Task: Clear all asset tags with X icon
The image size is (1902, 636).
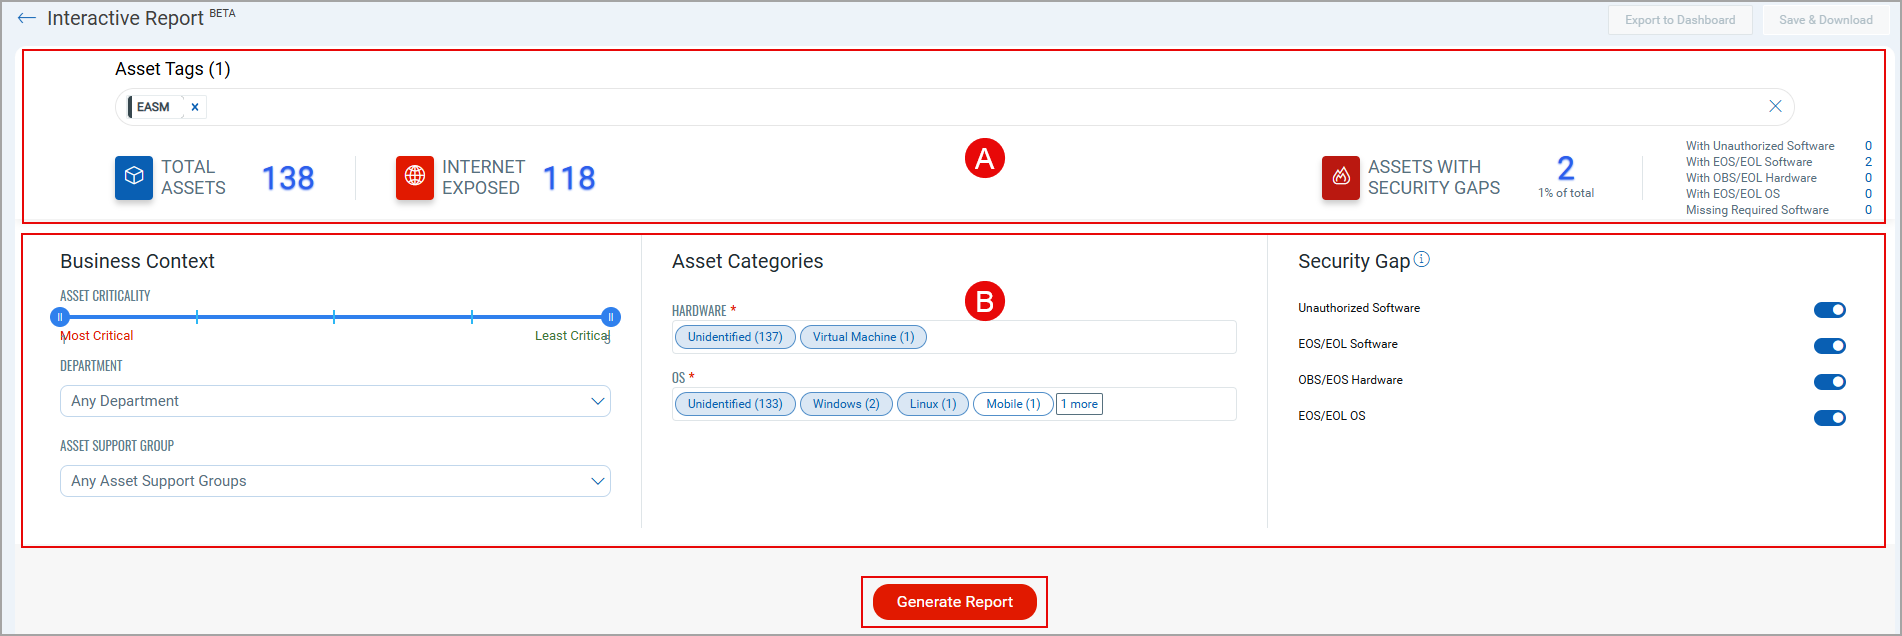Action: pos(1775,106)
